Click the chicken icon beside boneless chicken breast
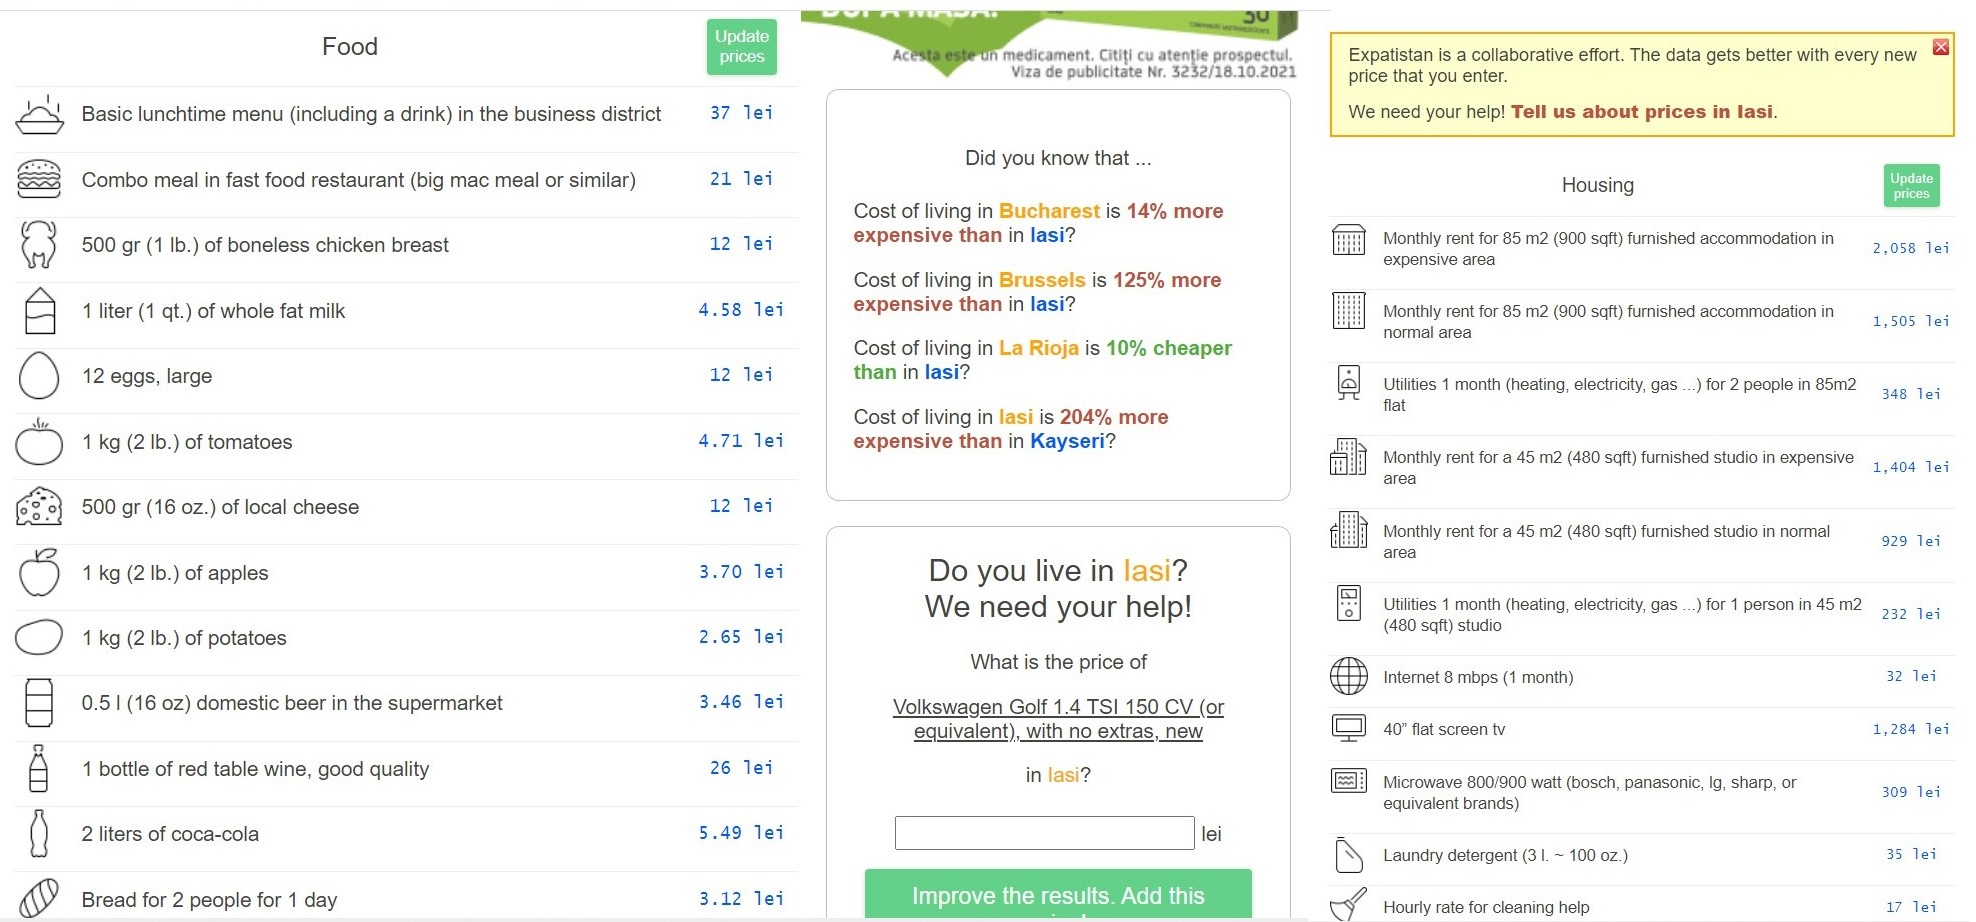The width and height of the screenshot is (1976, 922). [39, 245]
